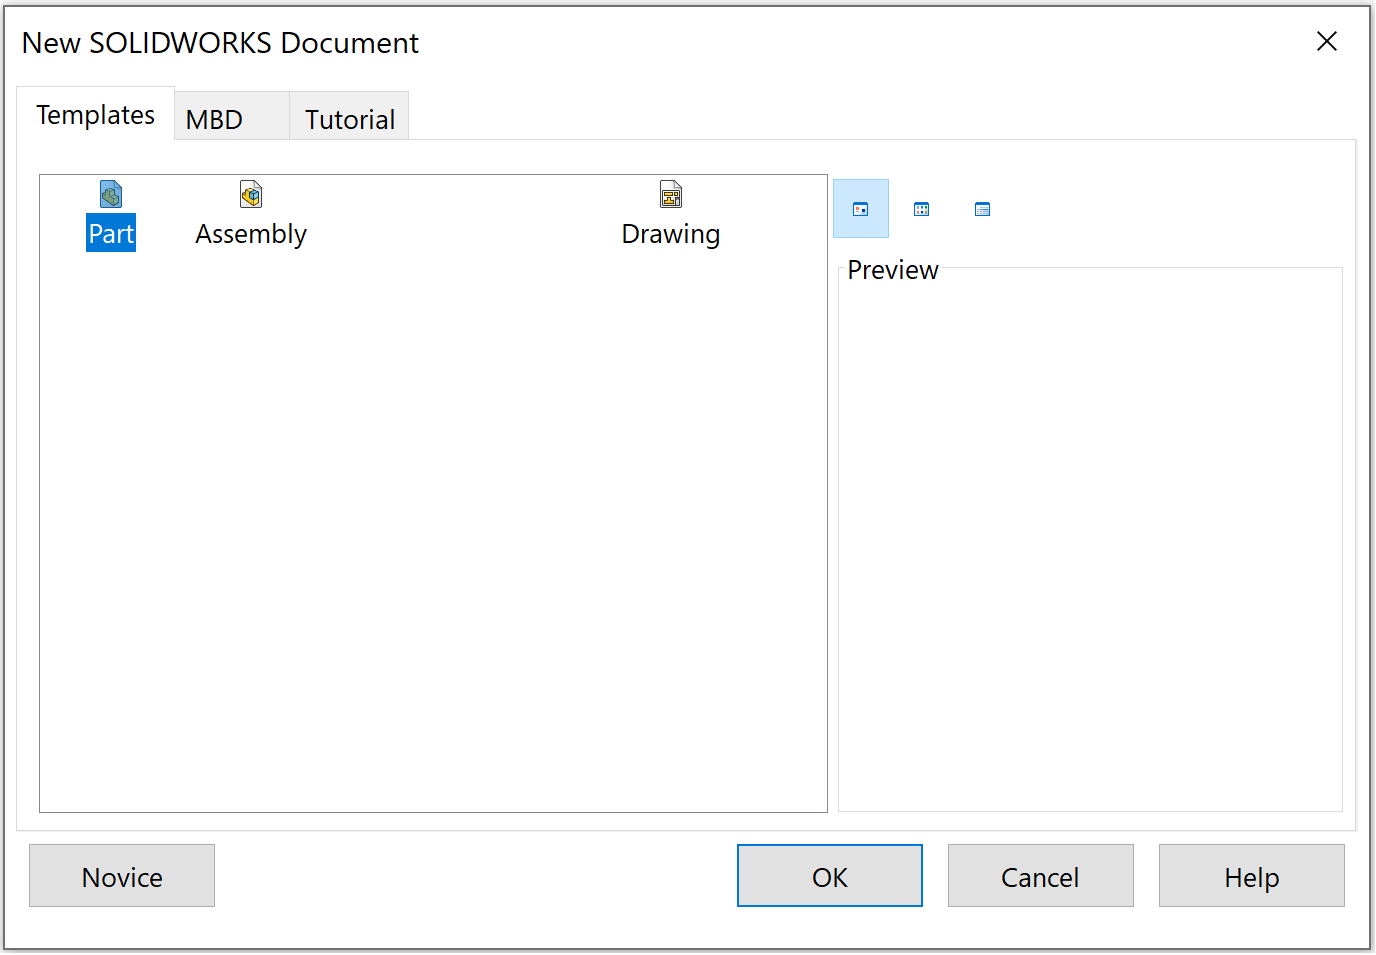Switch to List view icon
This screenshot has height=955, width=1376.
coord(922,209)
